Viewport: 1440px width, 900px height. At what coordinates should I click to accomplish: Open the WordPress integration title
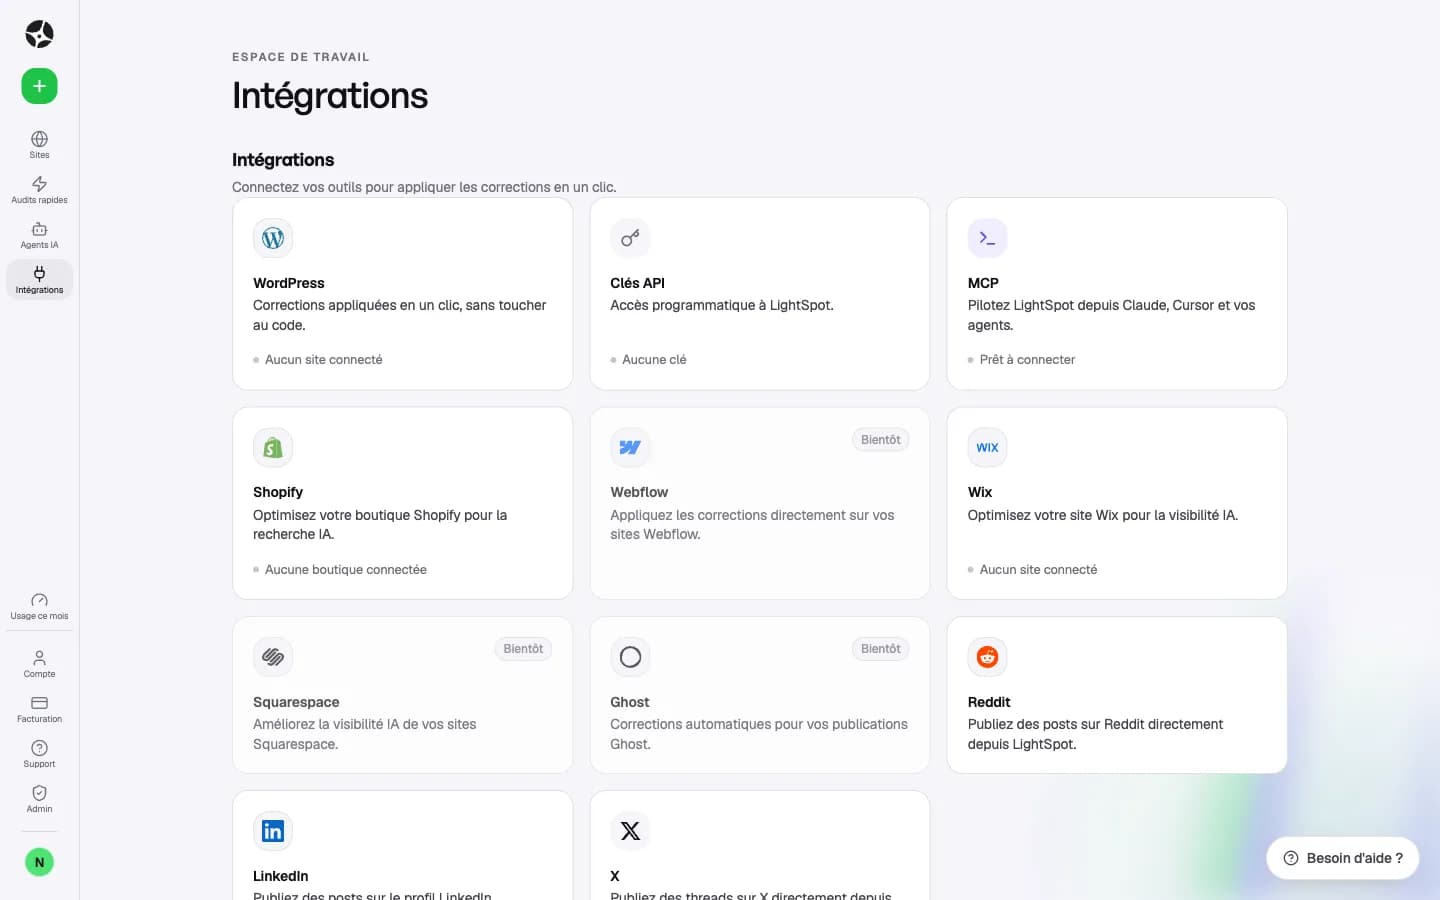[289, 283]
